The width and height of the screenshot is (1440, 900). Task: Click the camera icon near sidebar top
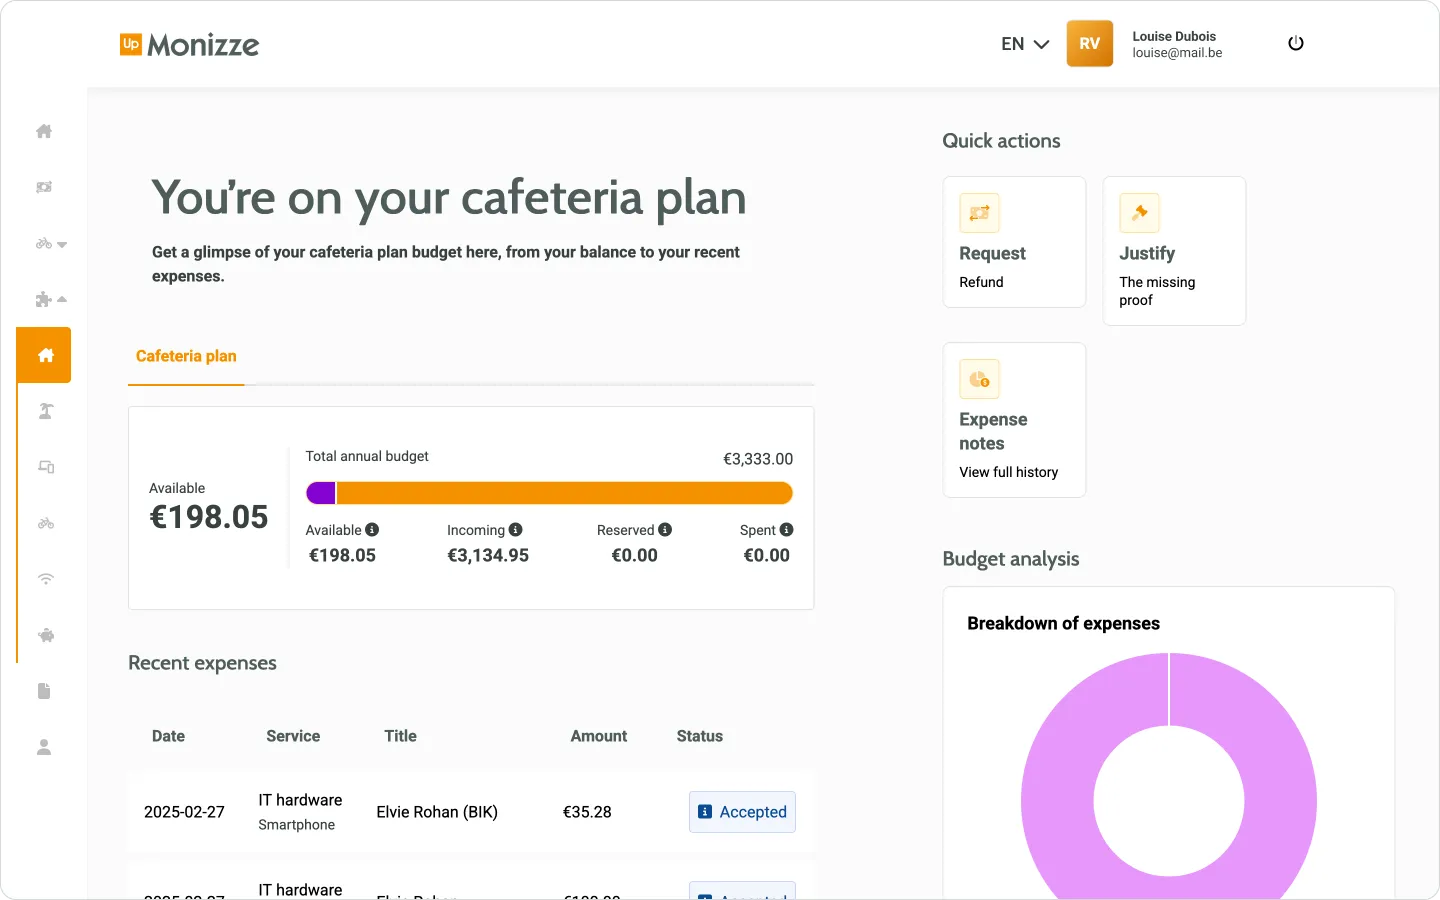click(44, 187)
